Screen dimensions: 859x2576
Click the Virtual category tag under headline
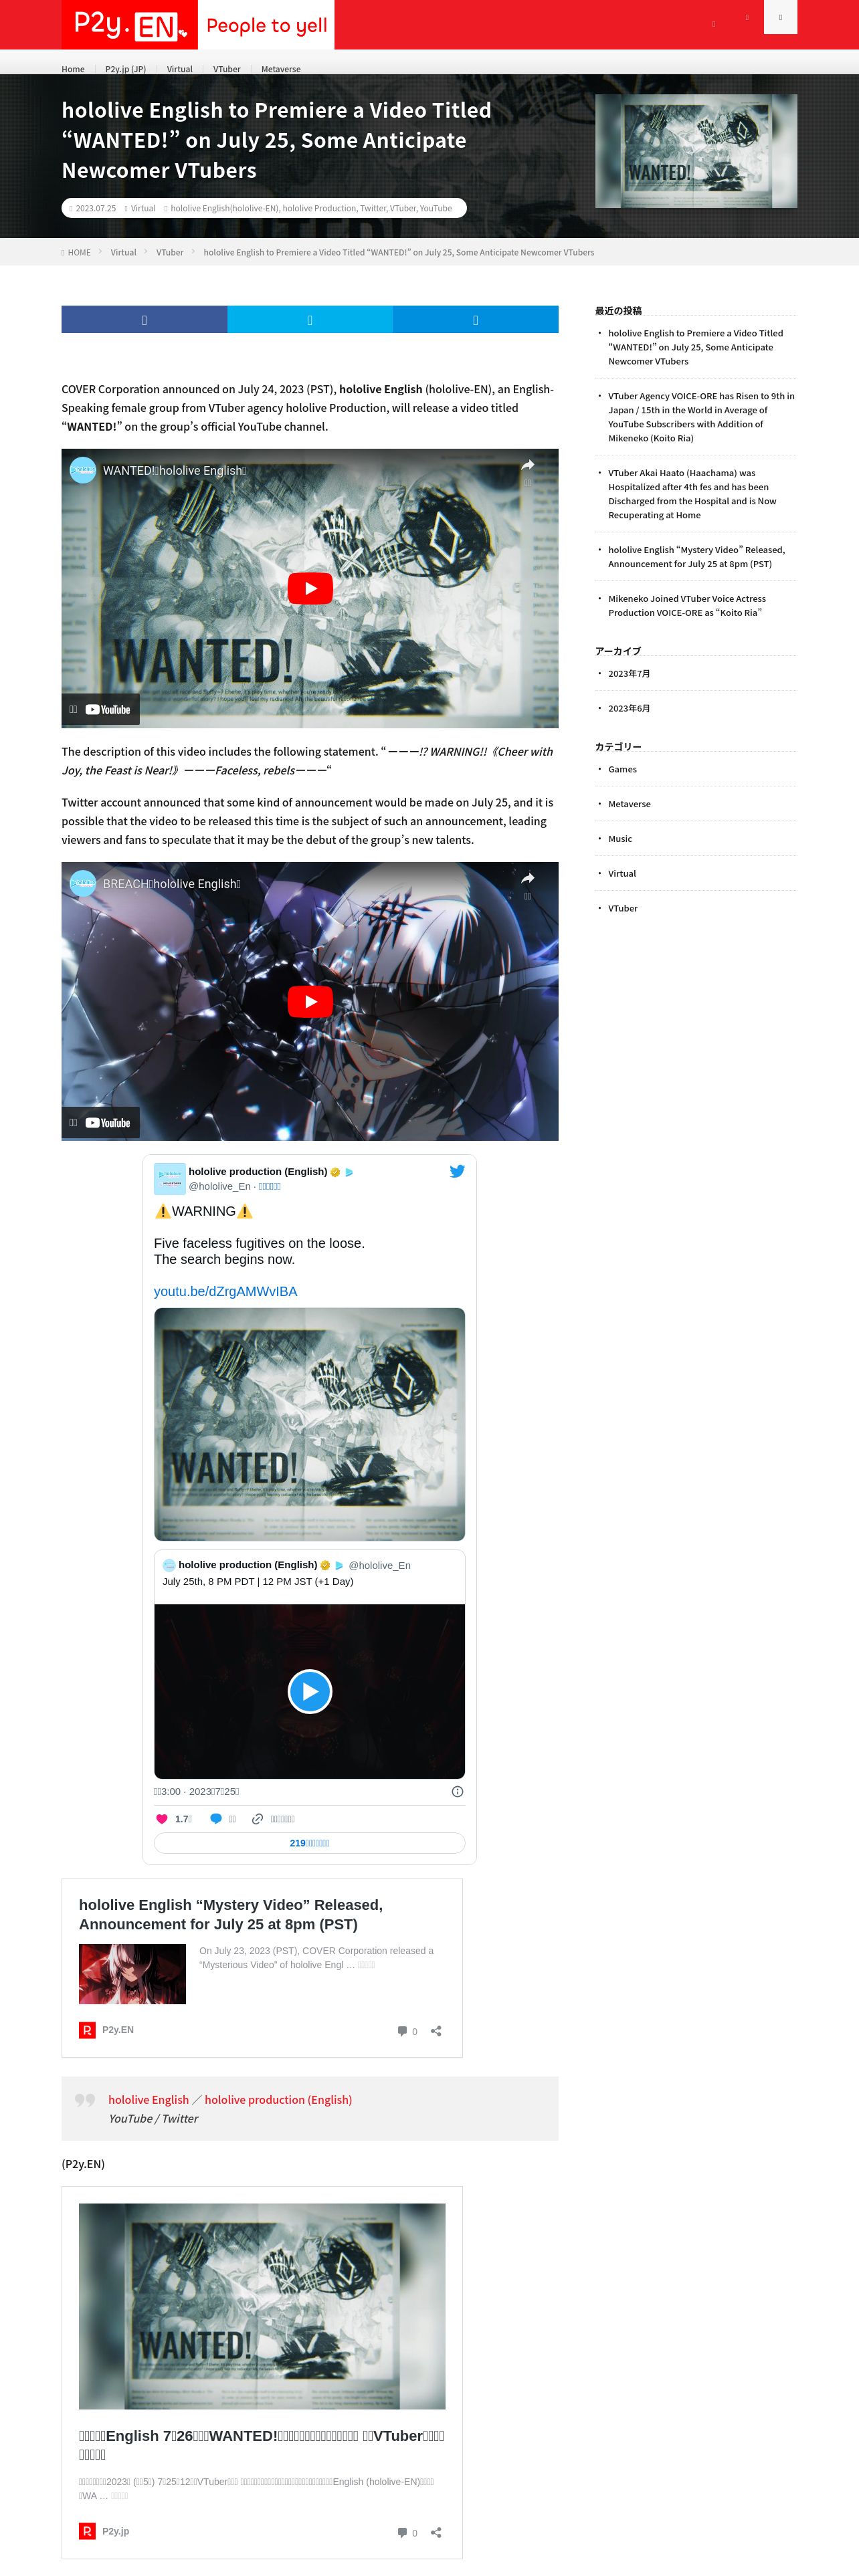[x=143, y=208]
